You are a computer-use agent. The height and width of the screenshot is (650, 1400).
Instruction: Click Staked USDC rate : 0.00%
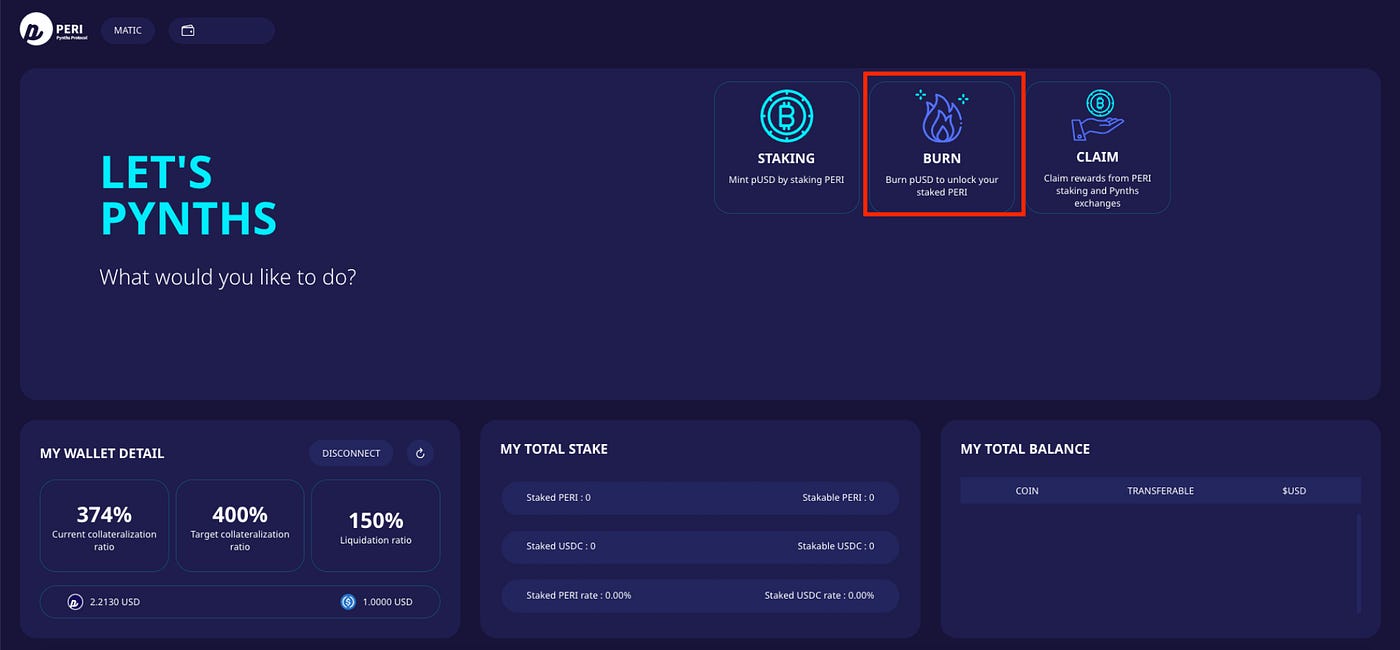(x=819, y=595)
